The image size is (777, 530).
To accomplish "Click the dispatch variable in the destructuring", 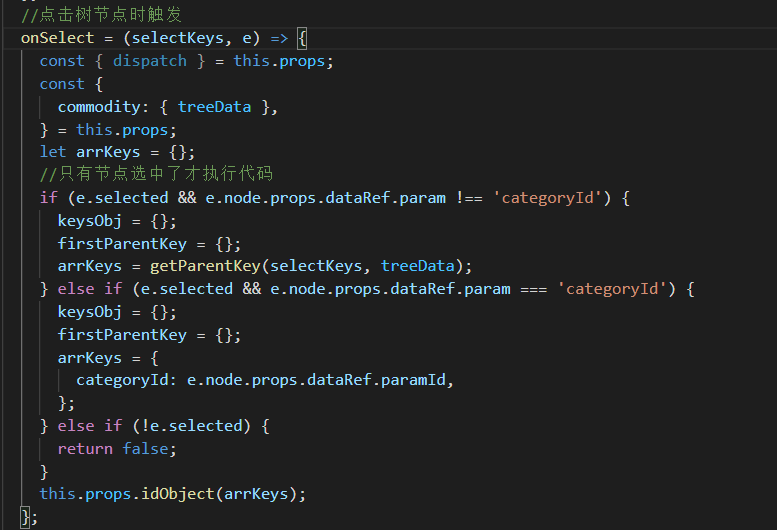I will pos(149,61).
